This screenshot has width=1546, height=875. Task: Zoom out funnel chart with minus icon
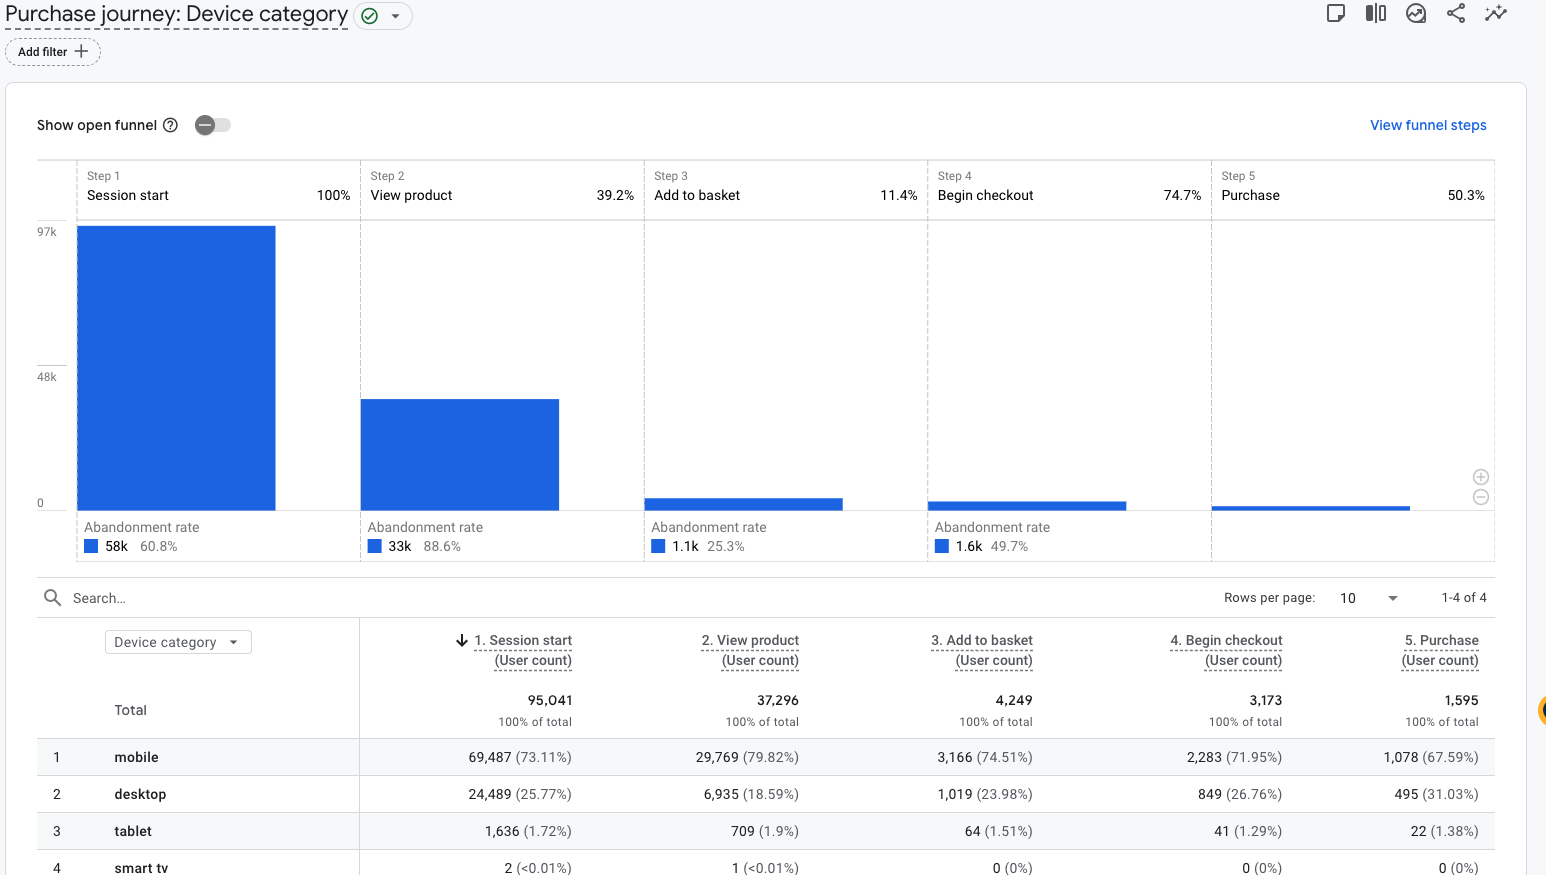[1481, 497]
